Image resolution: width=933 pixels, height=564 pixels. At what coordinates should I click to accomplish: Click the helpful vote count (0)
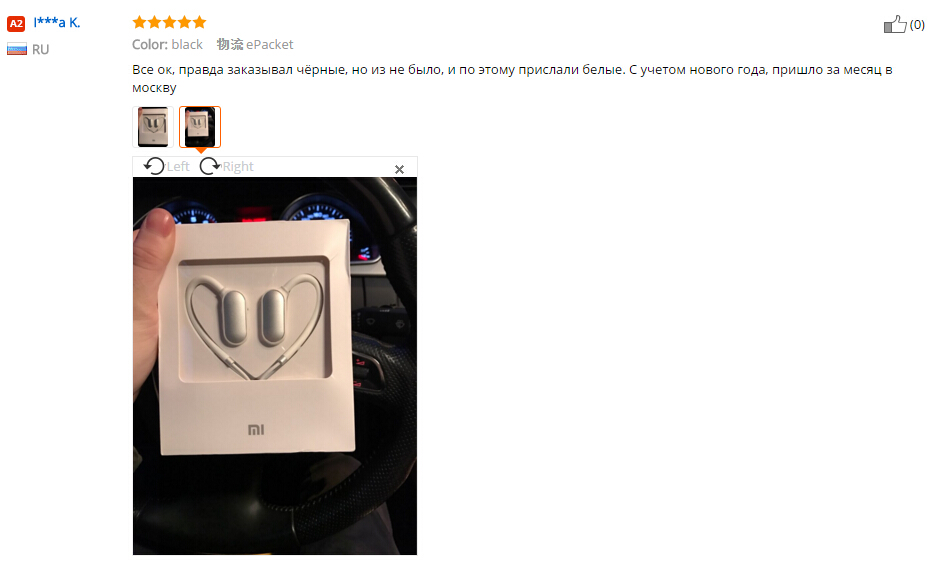click(x=917, y=24)
